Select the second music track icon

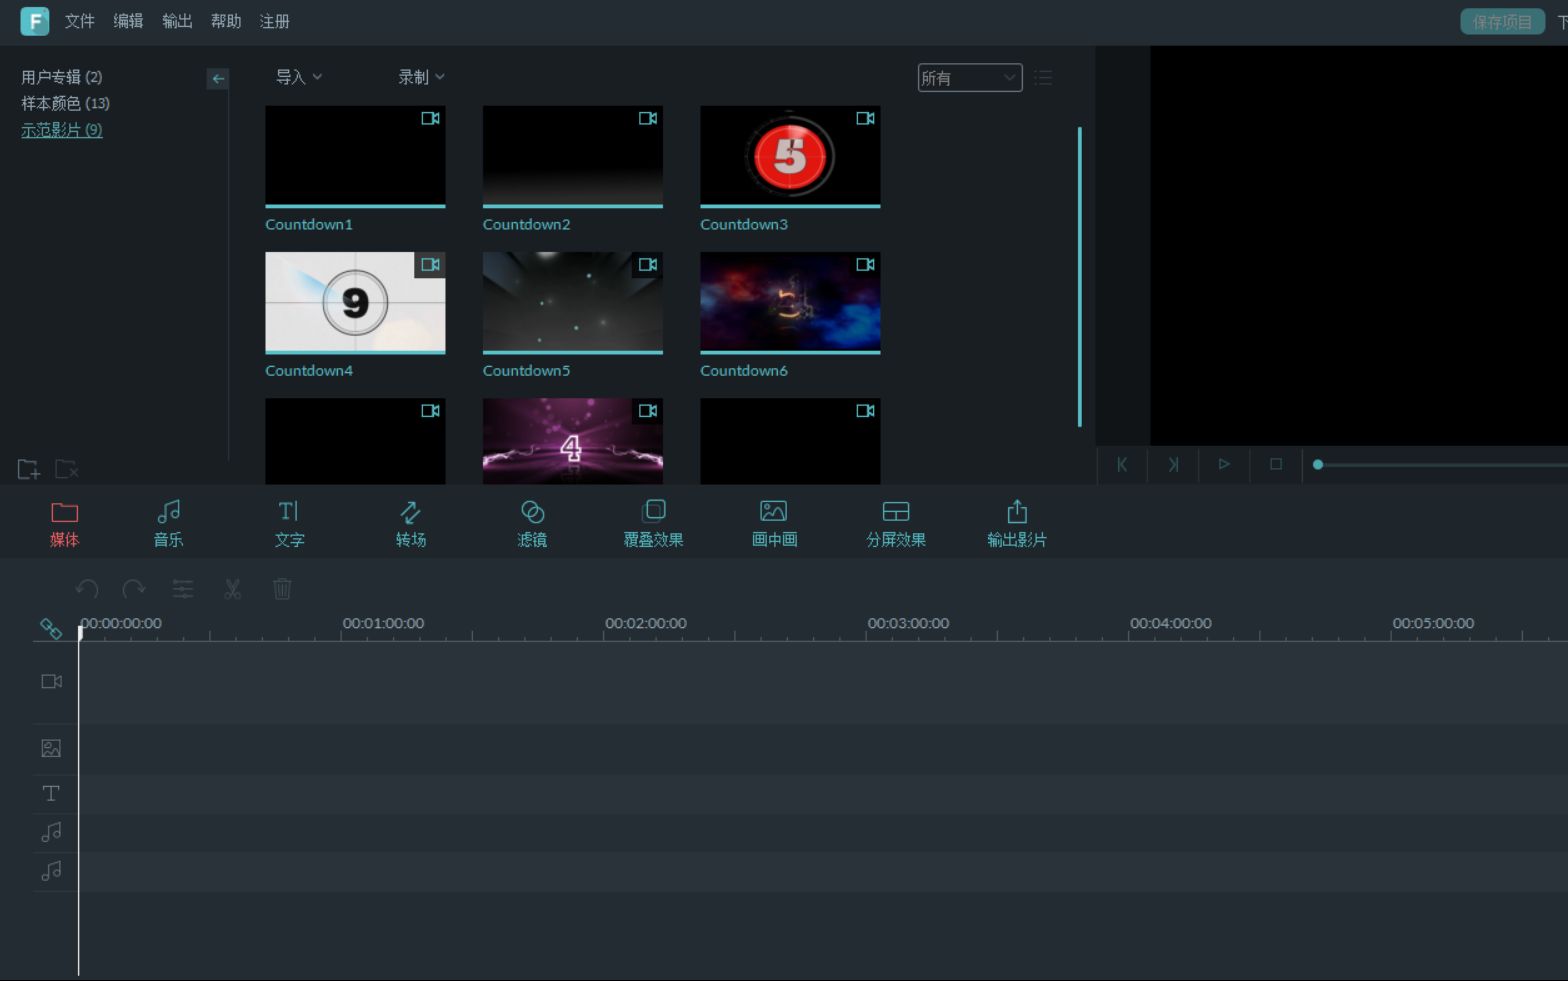(51, 871)
